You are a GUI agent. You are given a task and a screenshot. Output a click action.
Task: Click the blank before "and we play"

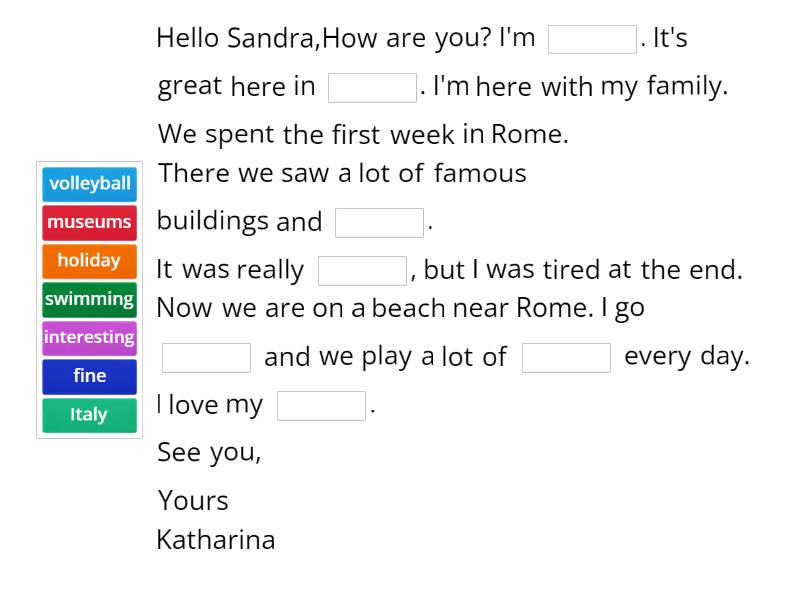click(206, 358)
